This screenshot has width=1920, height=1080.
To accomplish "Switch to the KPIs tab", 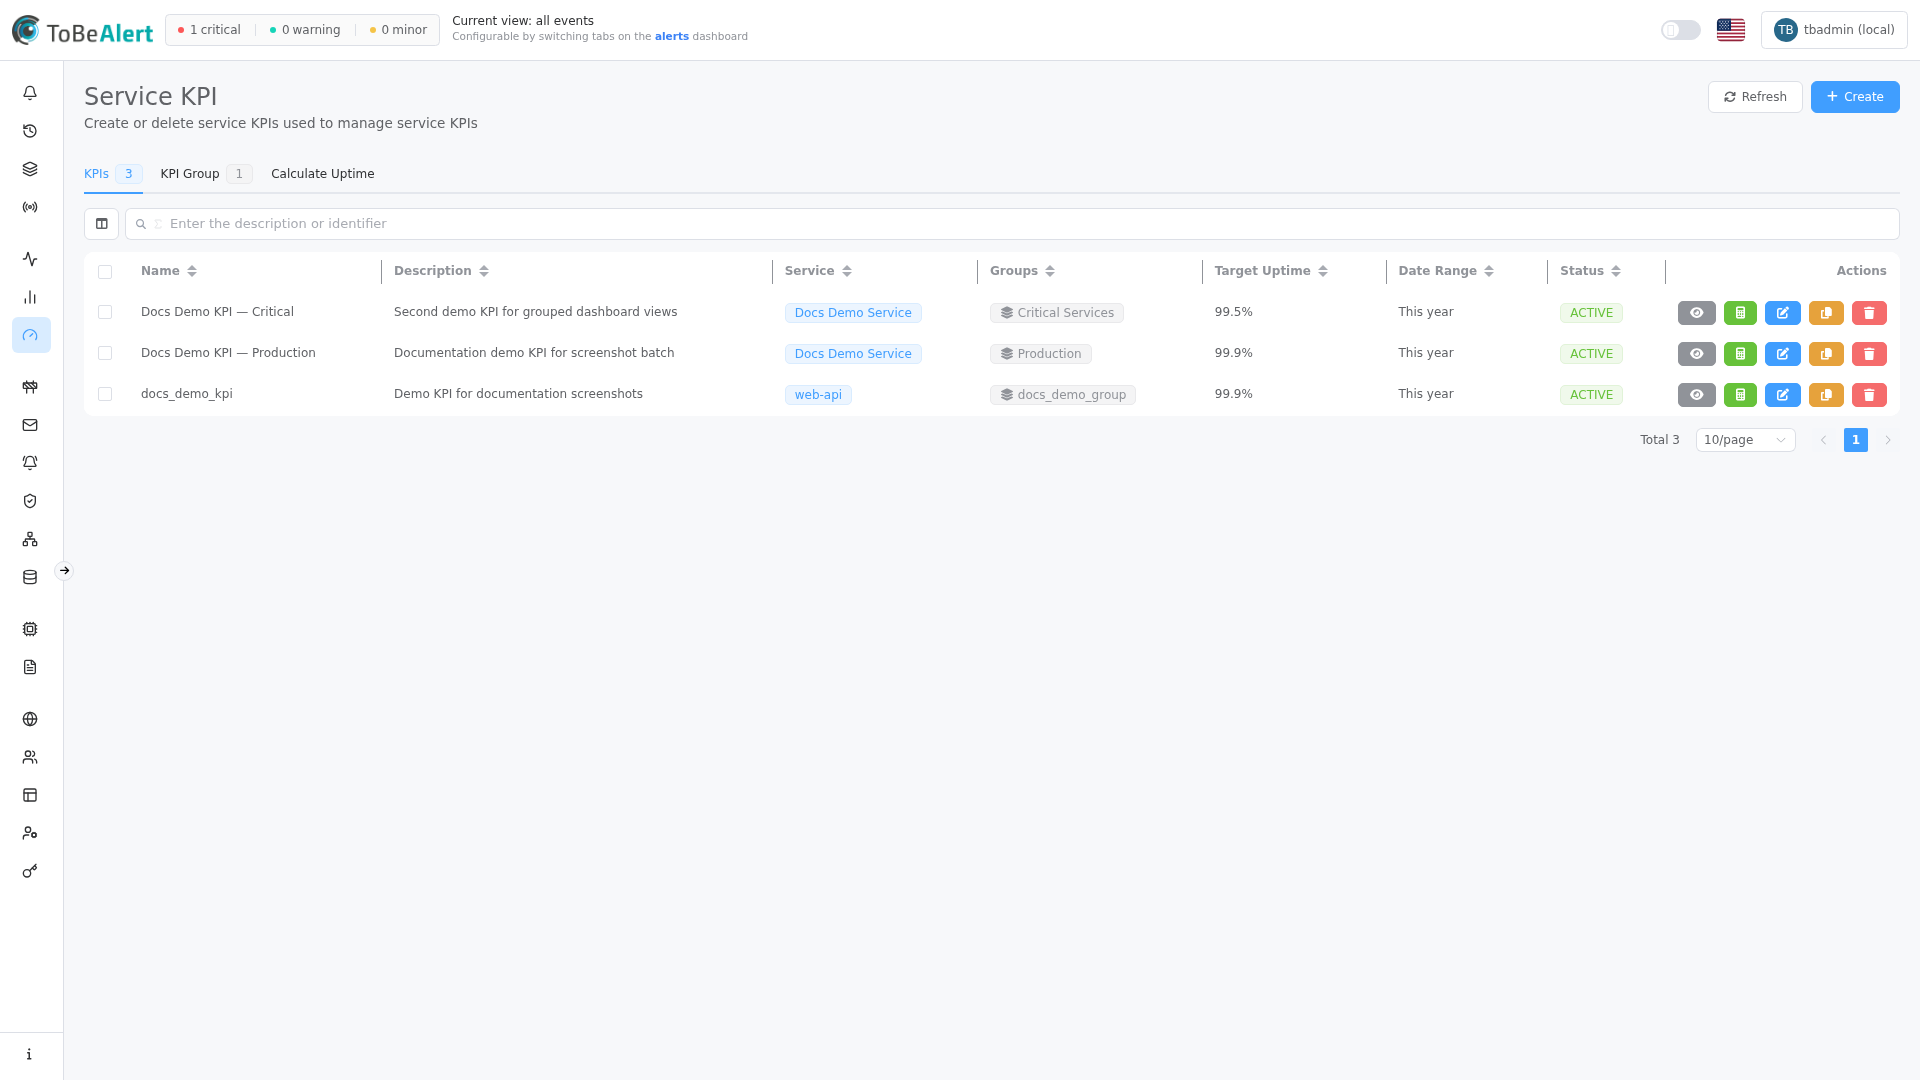I will pyautogui.click(x=113, y=174).
